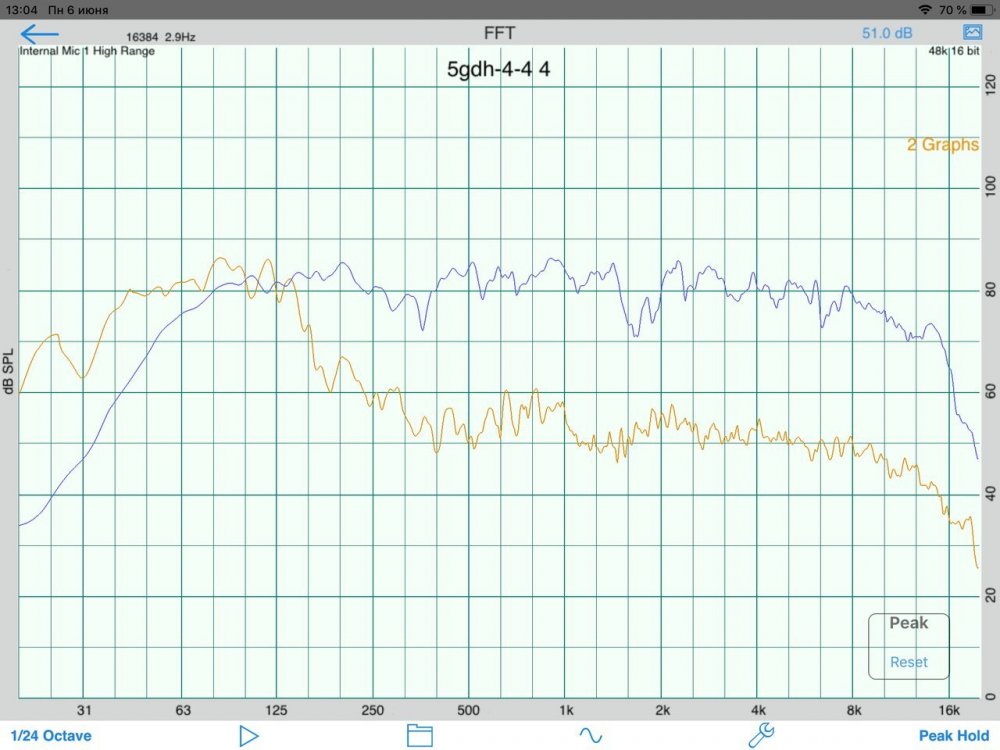This screenshot has height=750, width=1000.
Task: Edit the graph title 5gdh-4-4 4
Action: [x=498, y=70]
